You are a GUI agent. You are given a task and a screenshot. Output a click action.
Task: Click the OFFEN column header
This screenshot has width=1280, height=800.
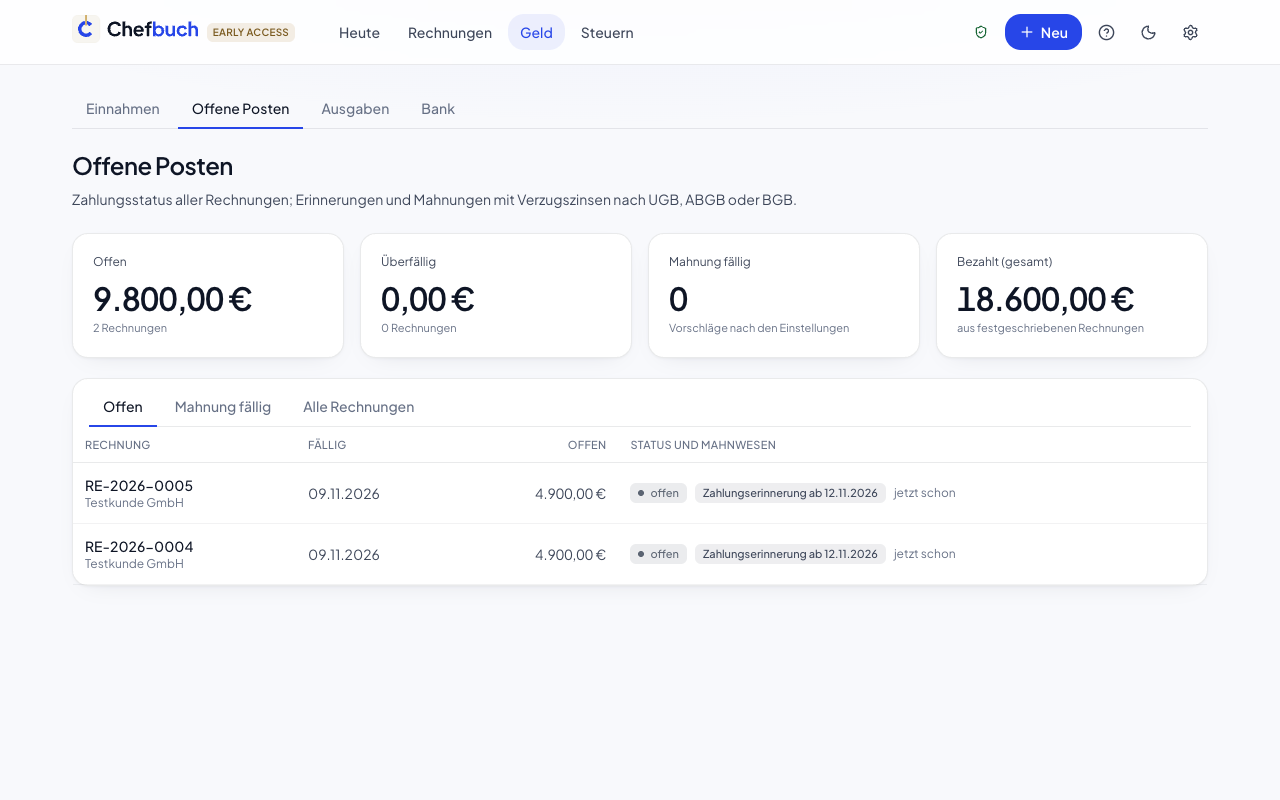tap(587, 445)
